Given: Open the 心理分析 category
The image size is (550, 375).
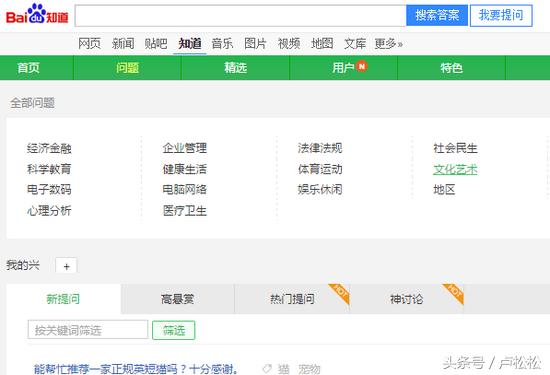Looking at the screenshot, I should pyautogui.click(x=49, y=210).
